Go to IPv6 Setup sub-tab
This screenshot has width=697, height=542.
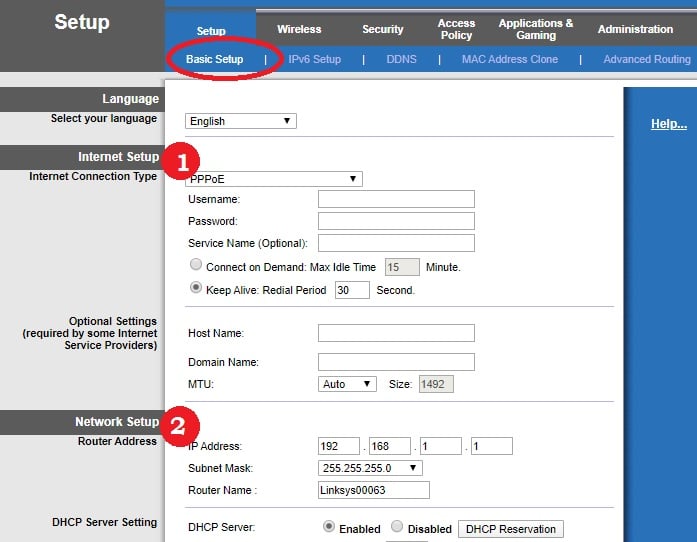tap(314, 59)
